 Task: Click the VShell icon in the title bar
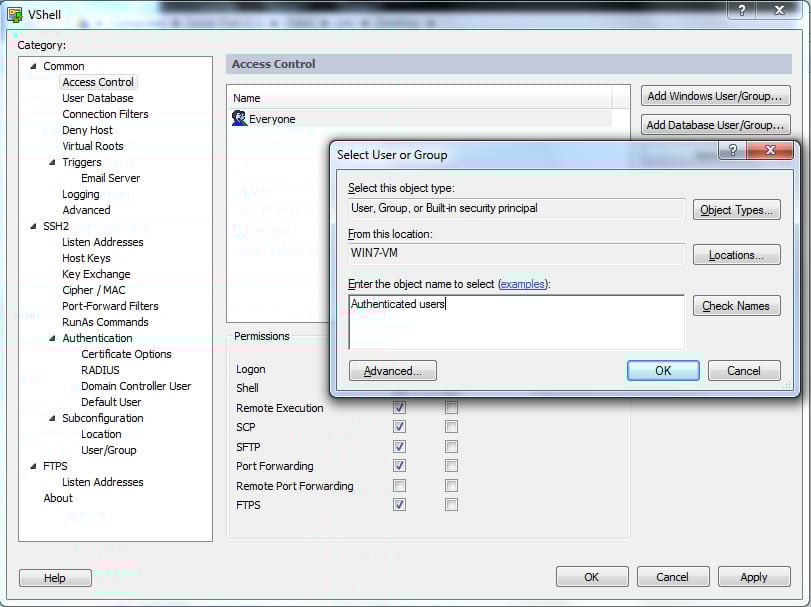pyautogui.click(x=15, y=14)
